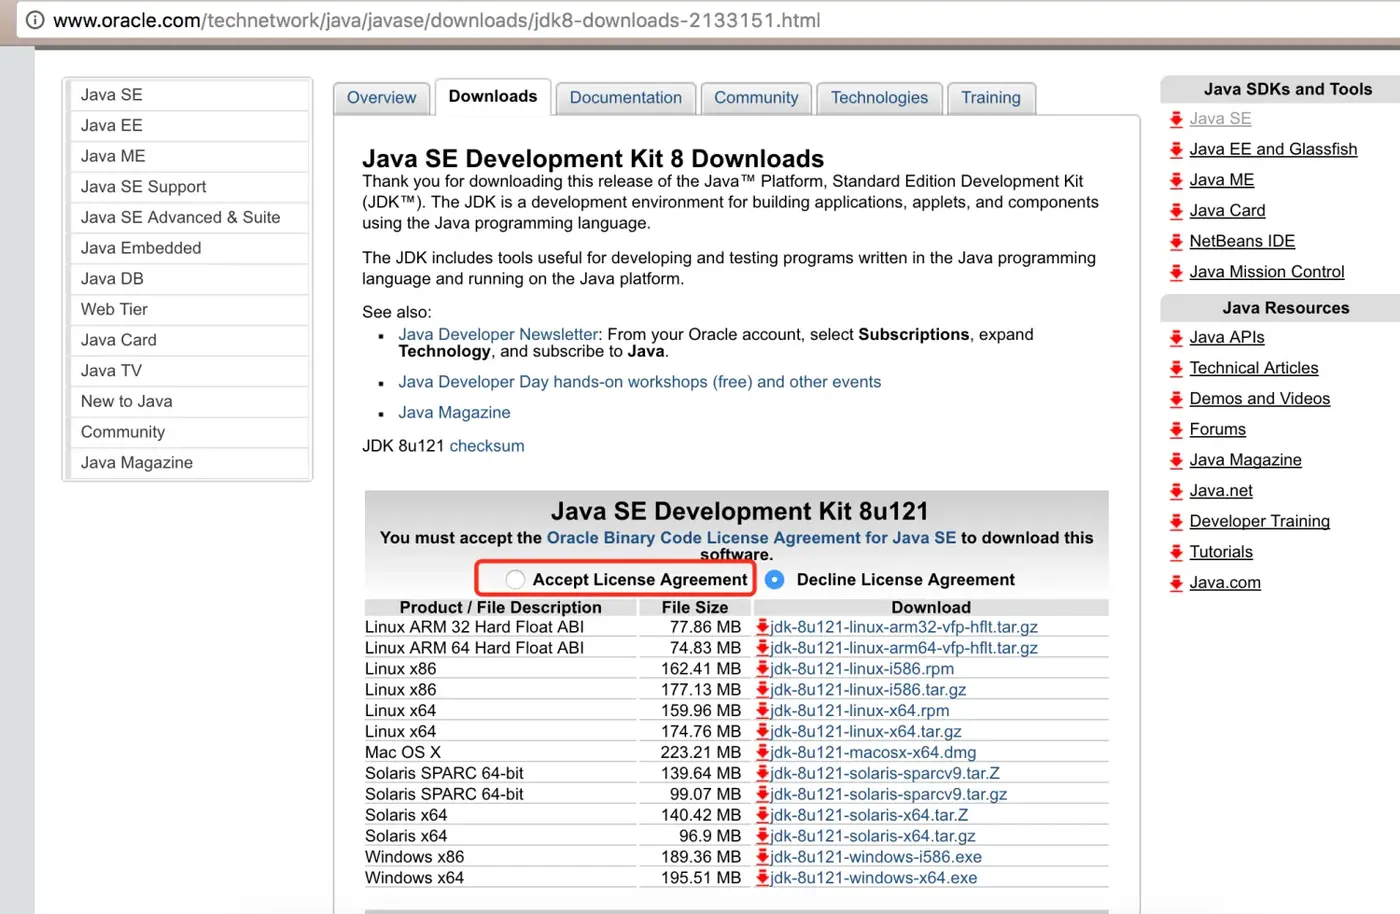Download jdk-8u121-windows-x64.exe file link
The image size is (1400, 914).
pos(874,878)
